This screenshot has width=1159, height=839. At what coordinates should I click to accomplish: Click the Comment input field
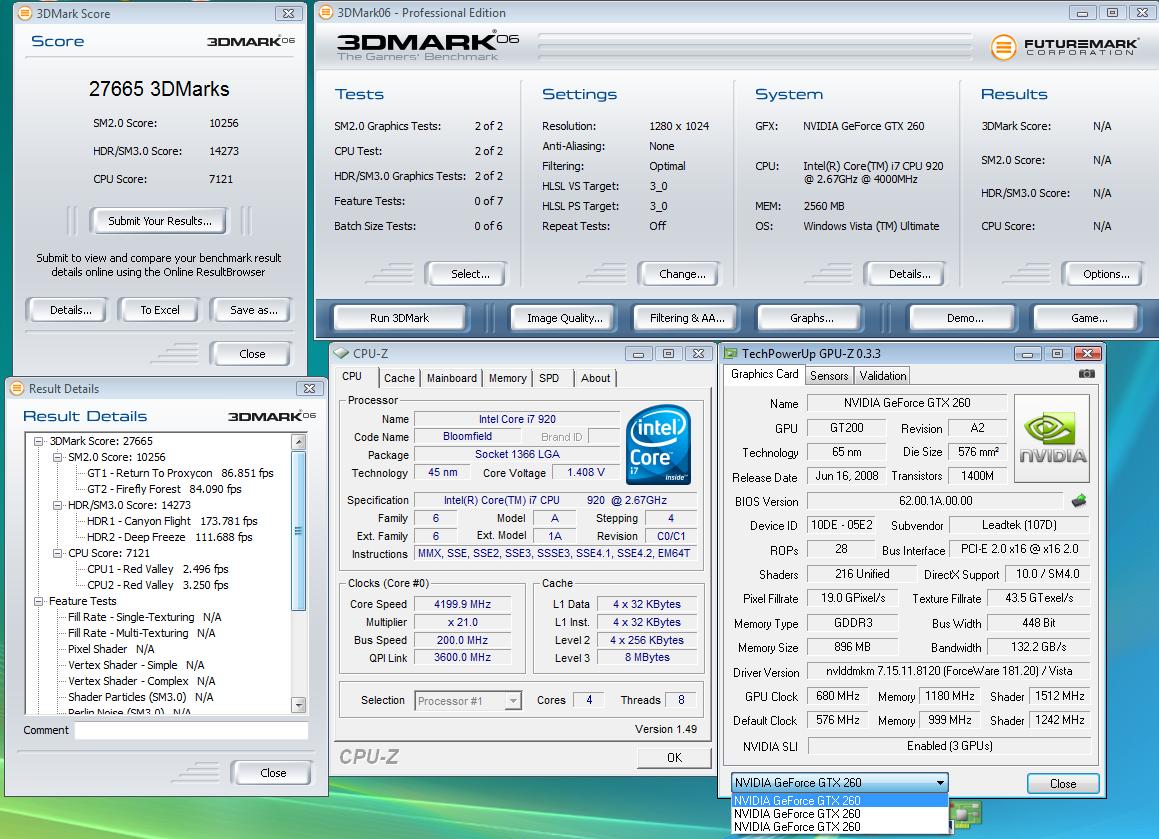[x=191, y=730]
